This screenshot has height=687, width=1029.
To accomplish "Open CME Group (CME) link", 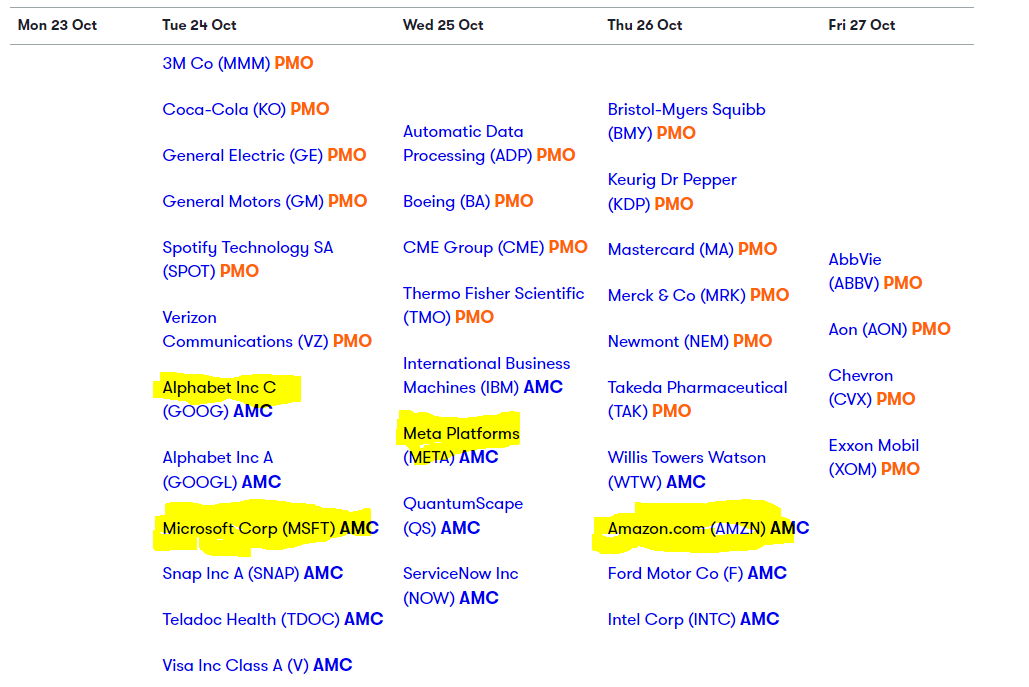I will pyautogui.click(x=473, y=247).
